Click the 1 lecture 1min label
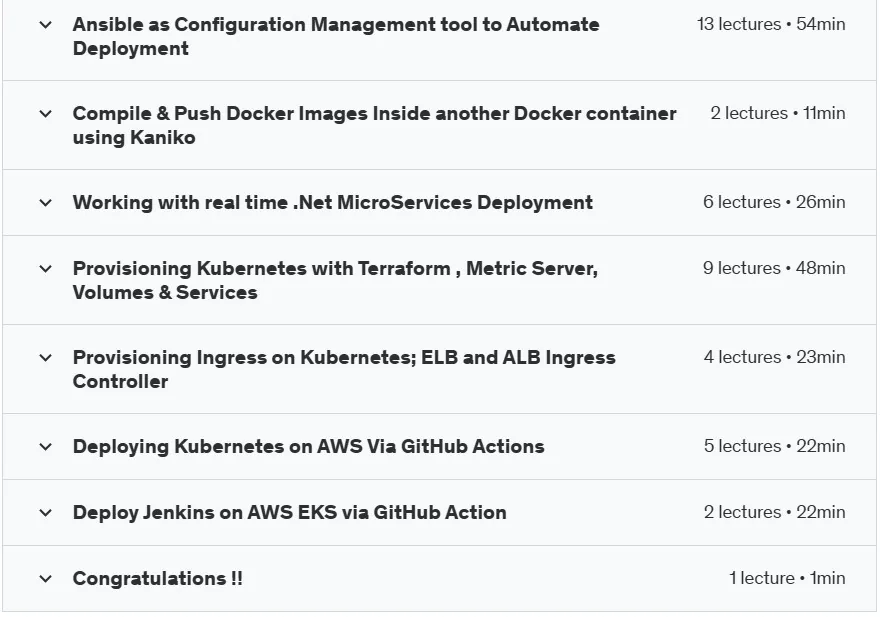This screenshot has width=880, height=617. pos(787,578)
